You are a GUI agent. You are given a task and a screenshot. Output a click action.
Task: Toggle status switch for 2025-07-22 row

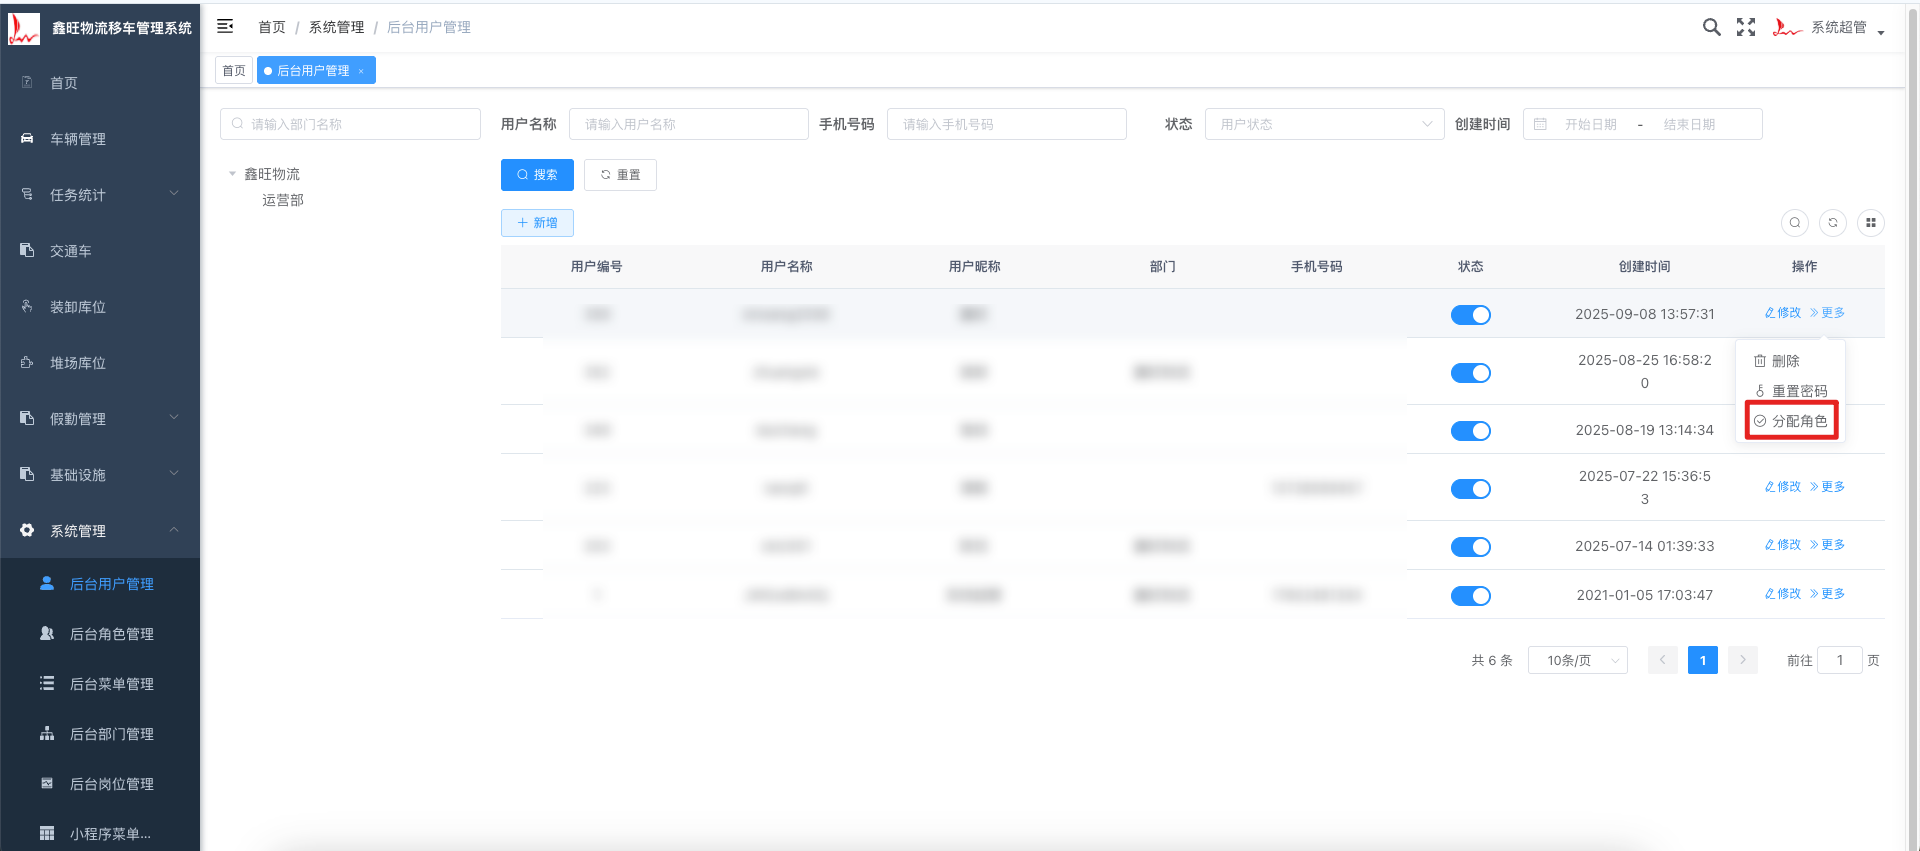[1471, 489]
